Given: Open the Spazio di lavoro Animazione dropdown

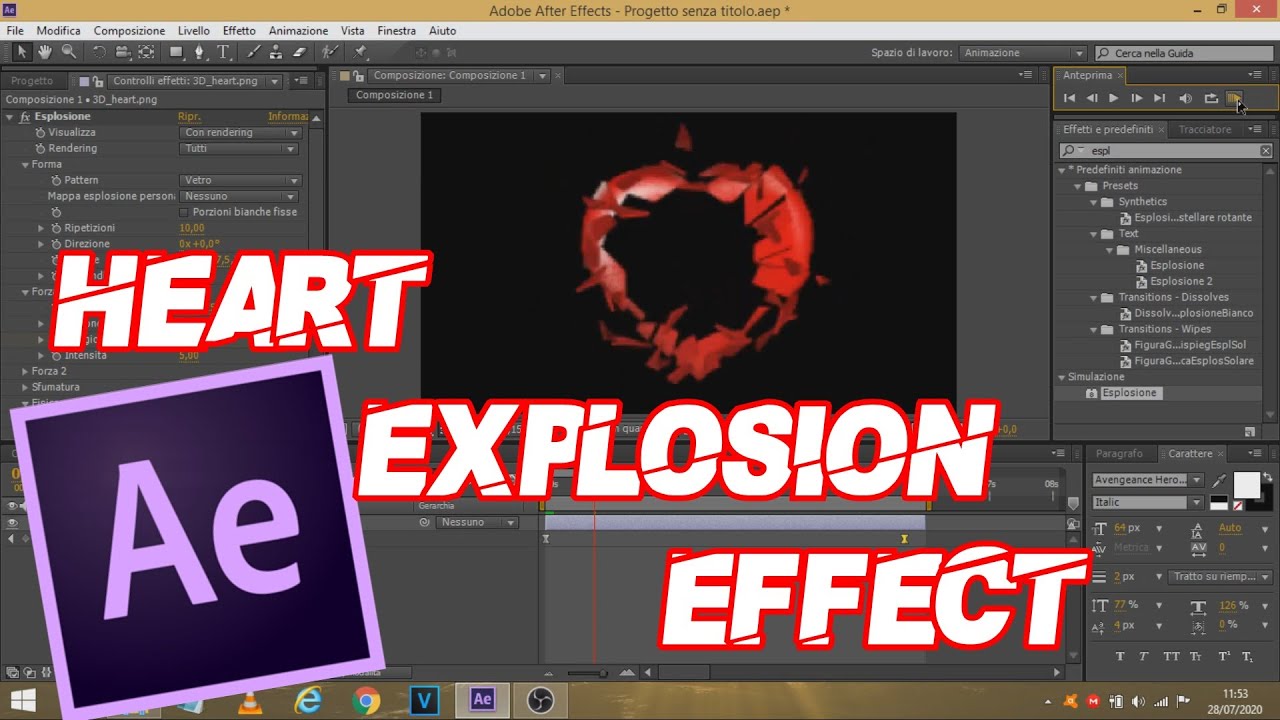Looking at the screenshot, I should point(1023,53).
